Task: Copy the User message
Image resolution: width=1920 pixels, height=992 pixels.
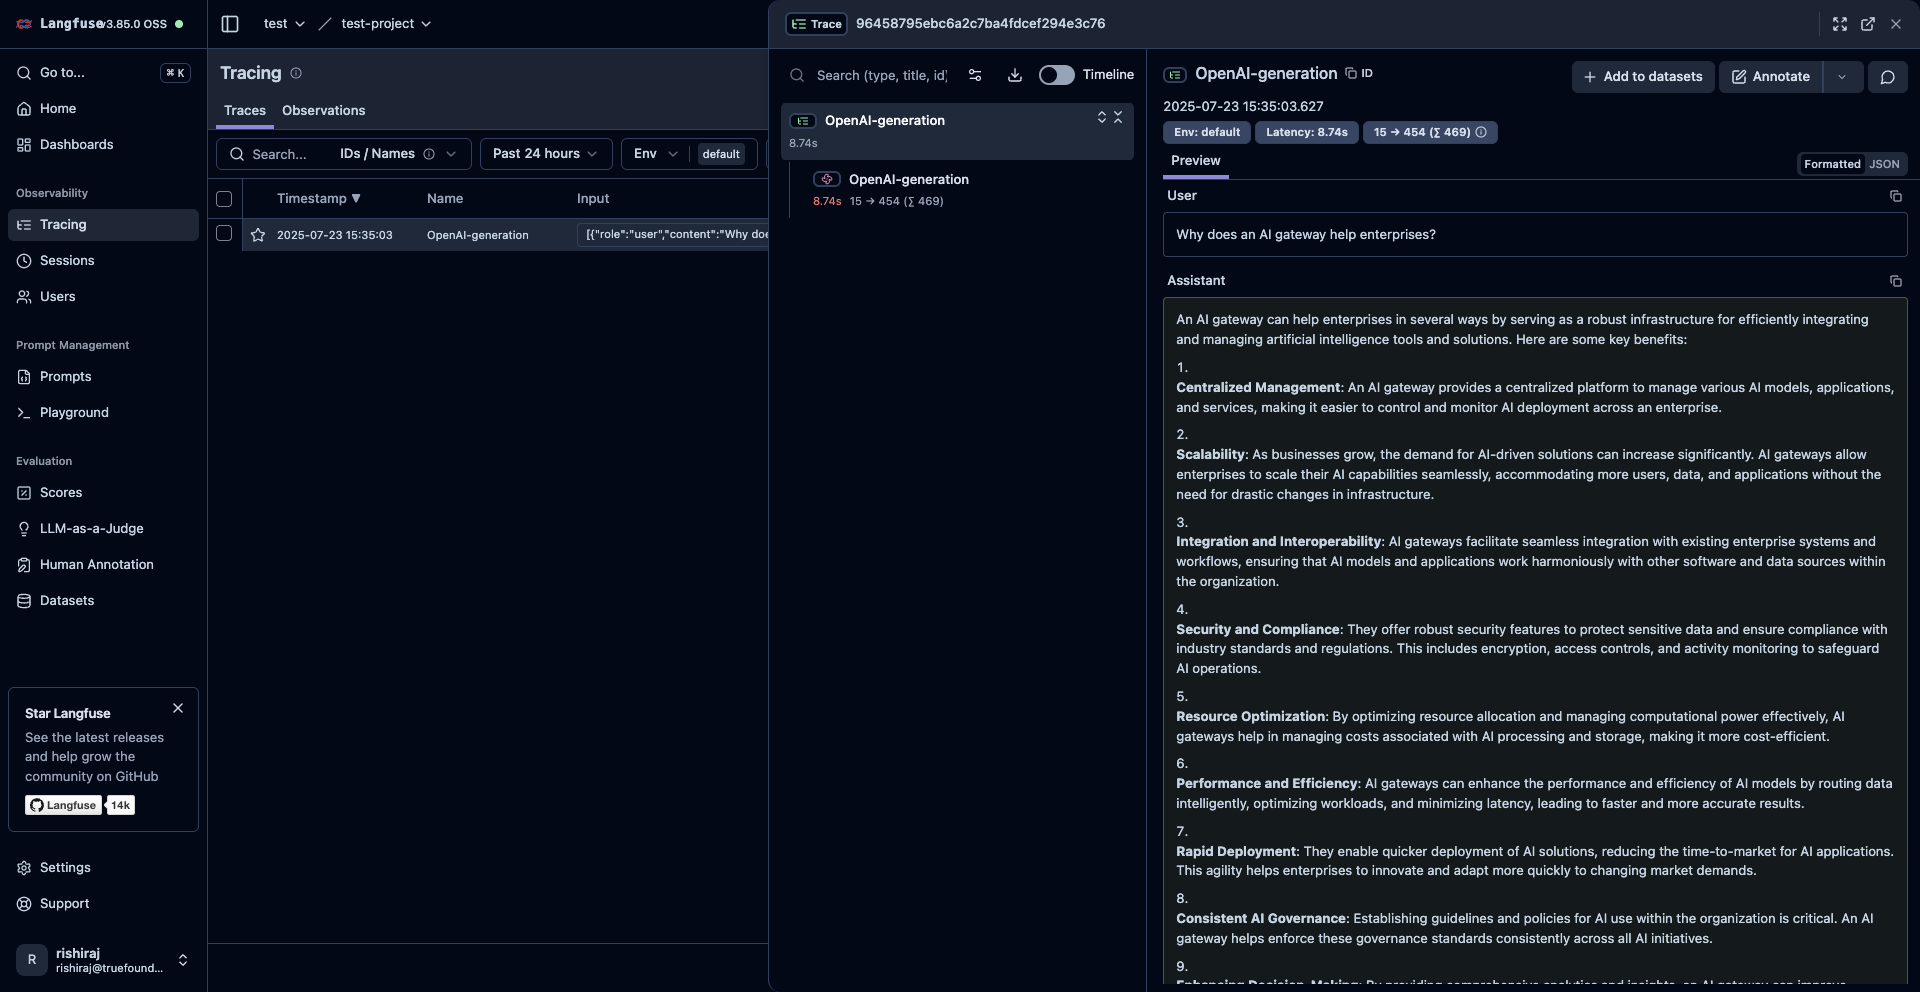Action: pyautogui.click(x=1895, y=196)
